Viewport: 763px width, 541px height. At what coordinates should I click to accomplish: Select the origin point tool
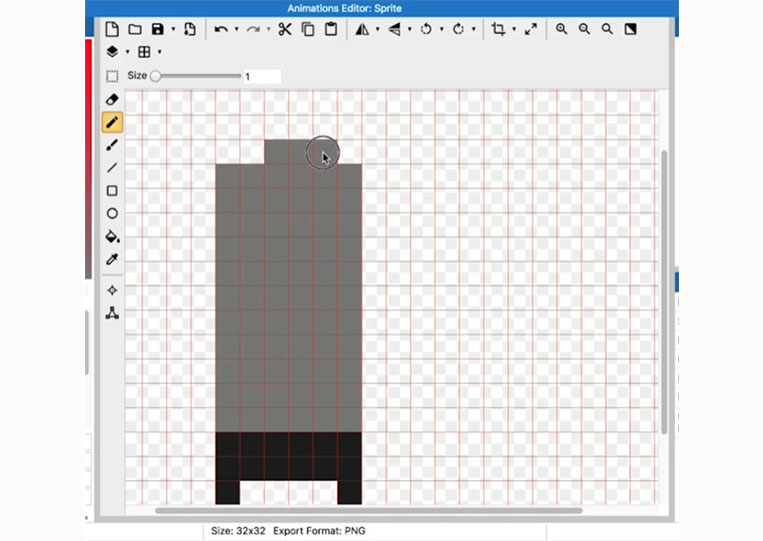(112, 290)
